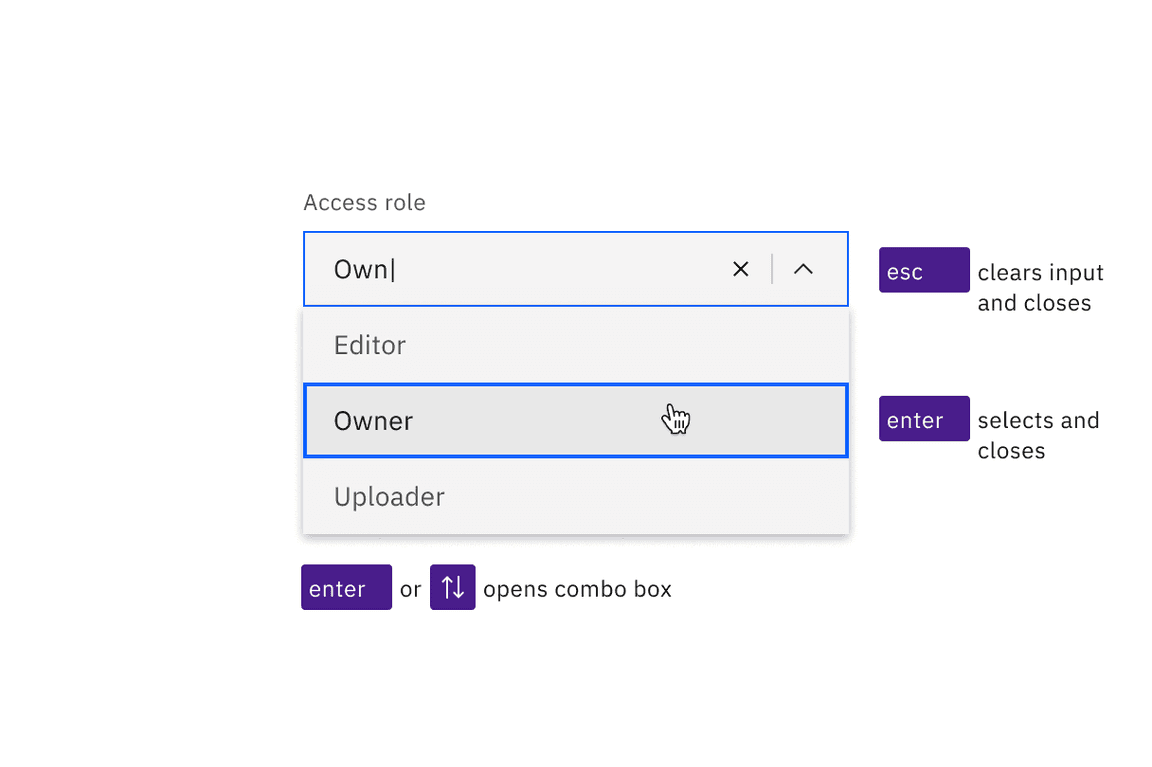Click the enter key badge beside 'opens combo box'
The image size is (1152, 767).
coord(345,587)
